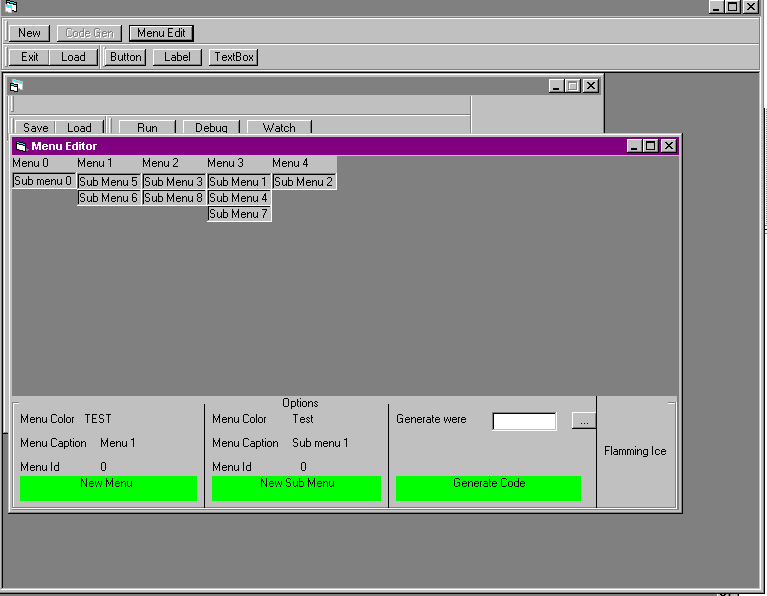Click the ellipsis browse button
The image size is (767, 596).
coord(583,421)
